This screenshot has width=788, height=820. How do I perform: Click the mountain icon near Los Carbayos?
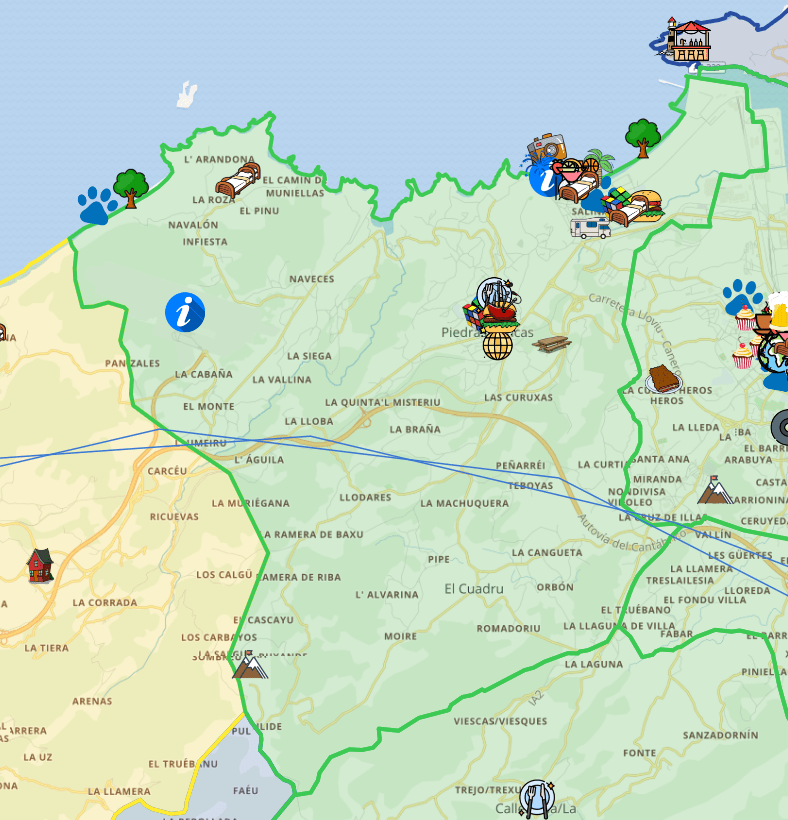point(250,664)
